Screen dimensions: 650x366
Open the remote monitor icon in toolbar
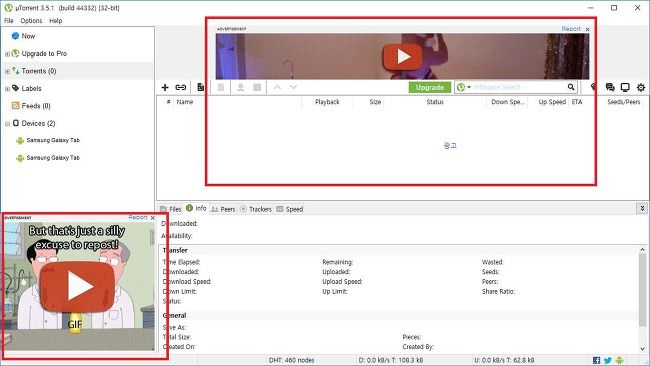[x=625, y=87]
